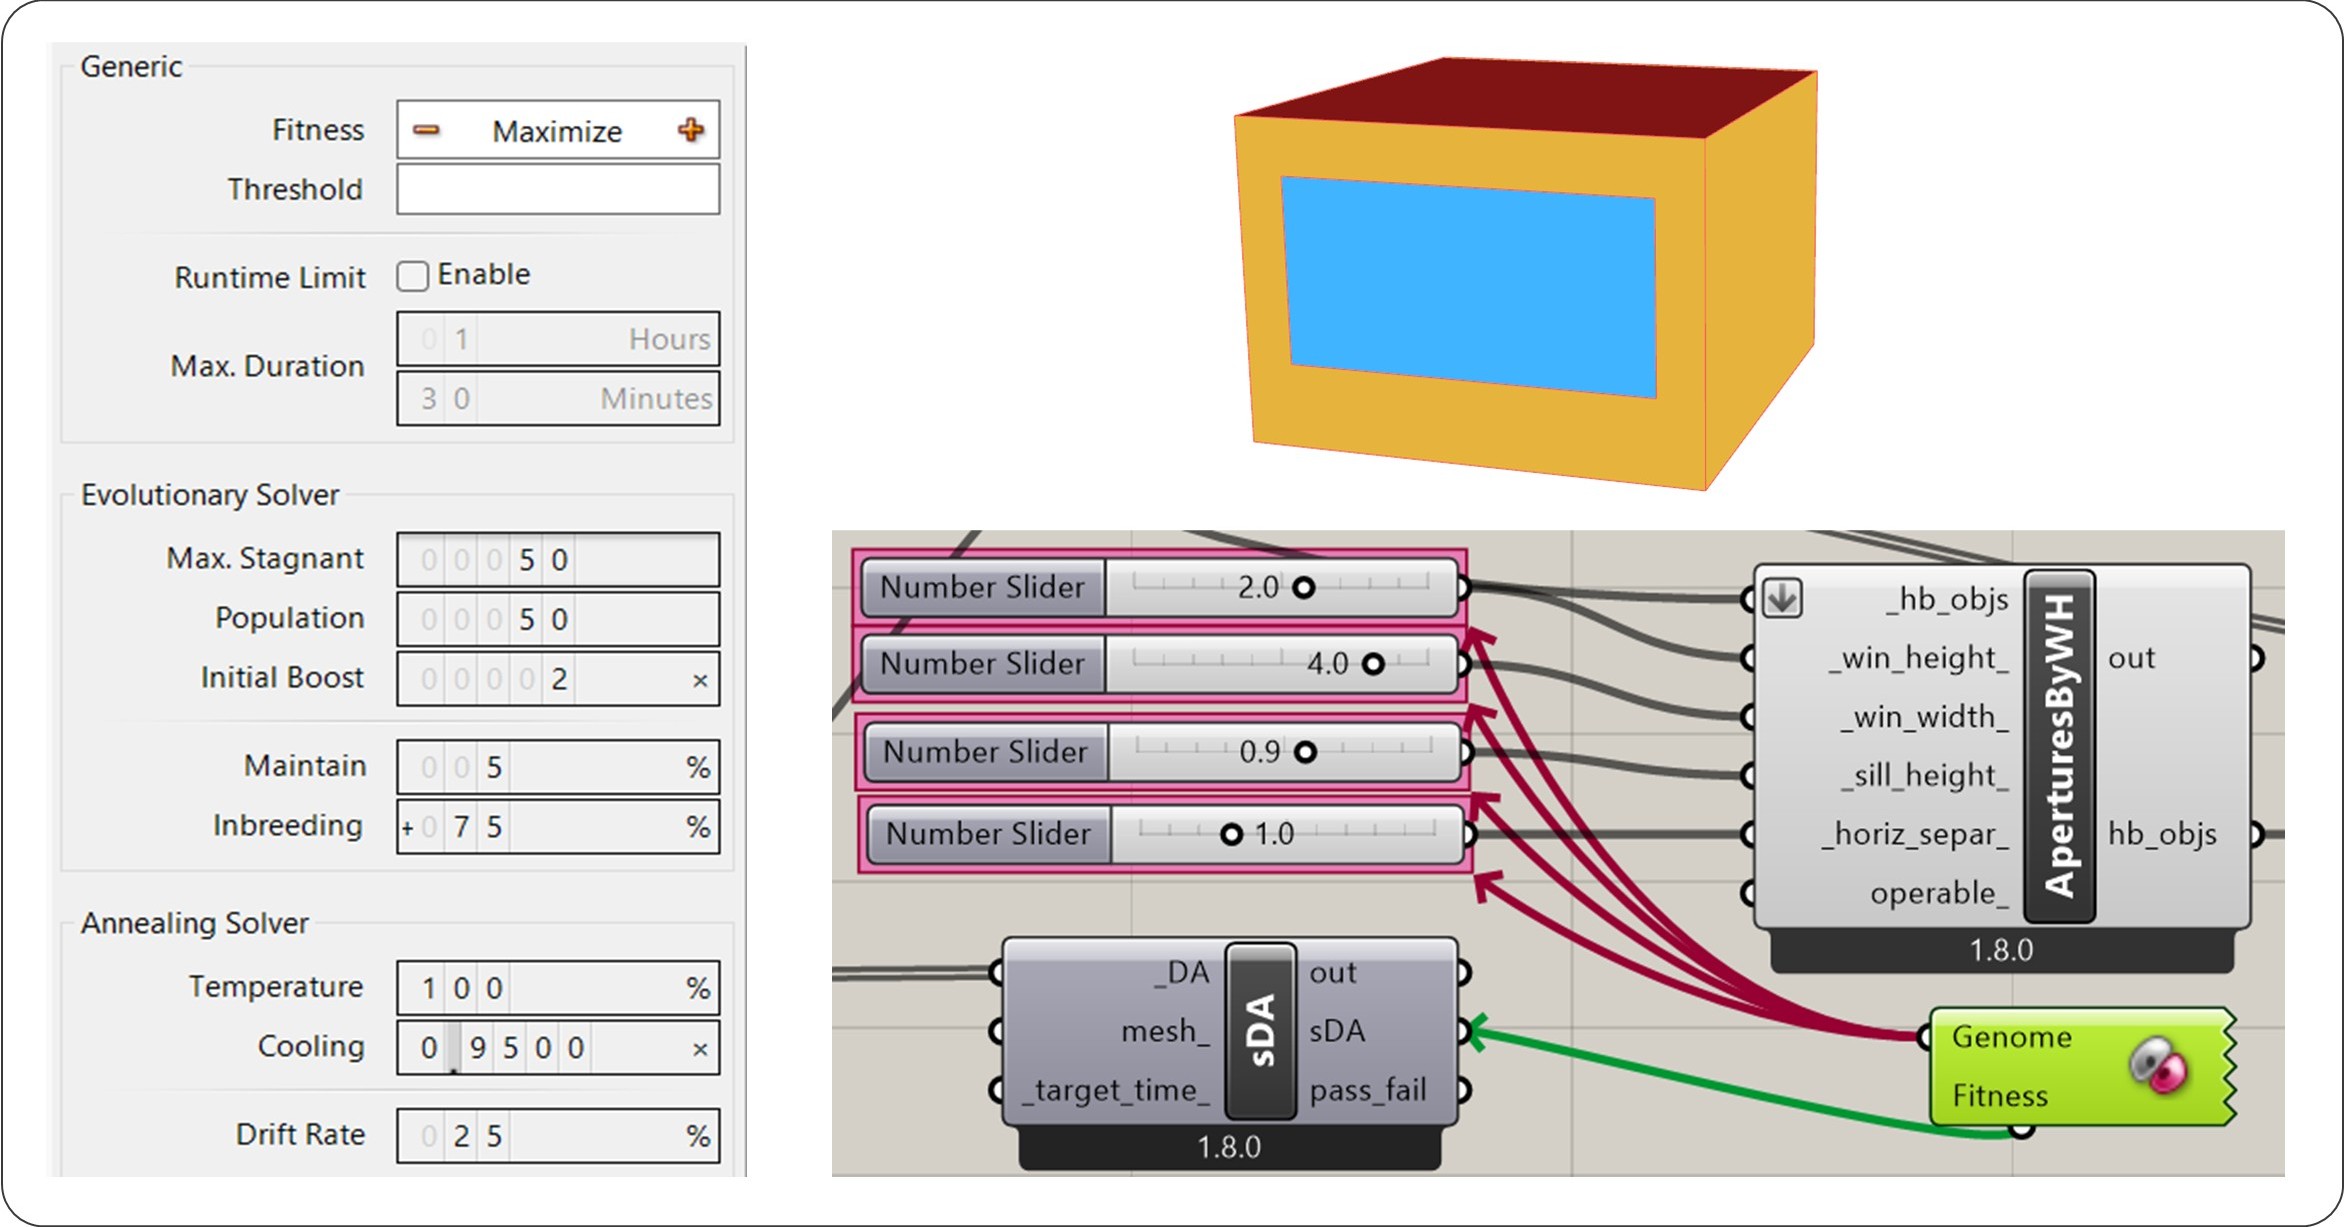
Task: Click the _target_time_ input on sDA
Action: [1115, 1089]
